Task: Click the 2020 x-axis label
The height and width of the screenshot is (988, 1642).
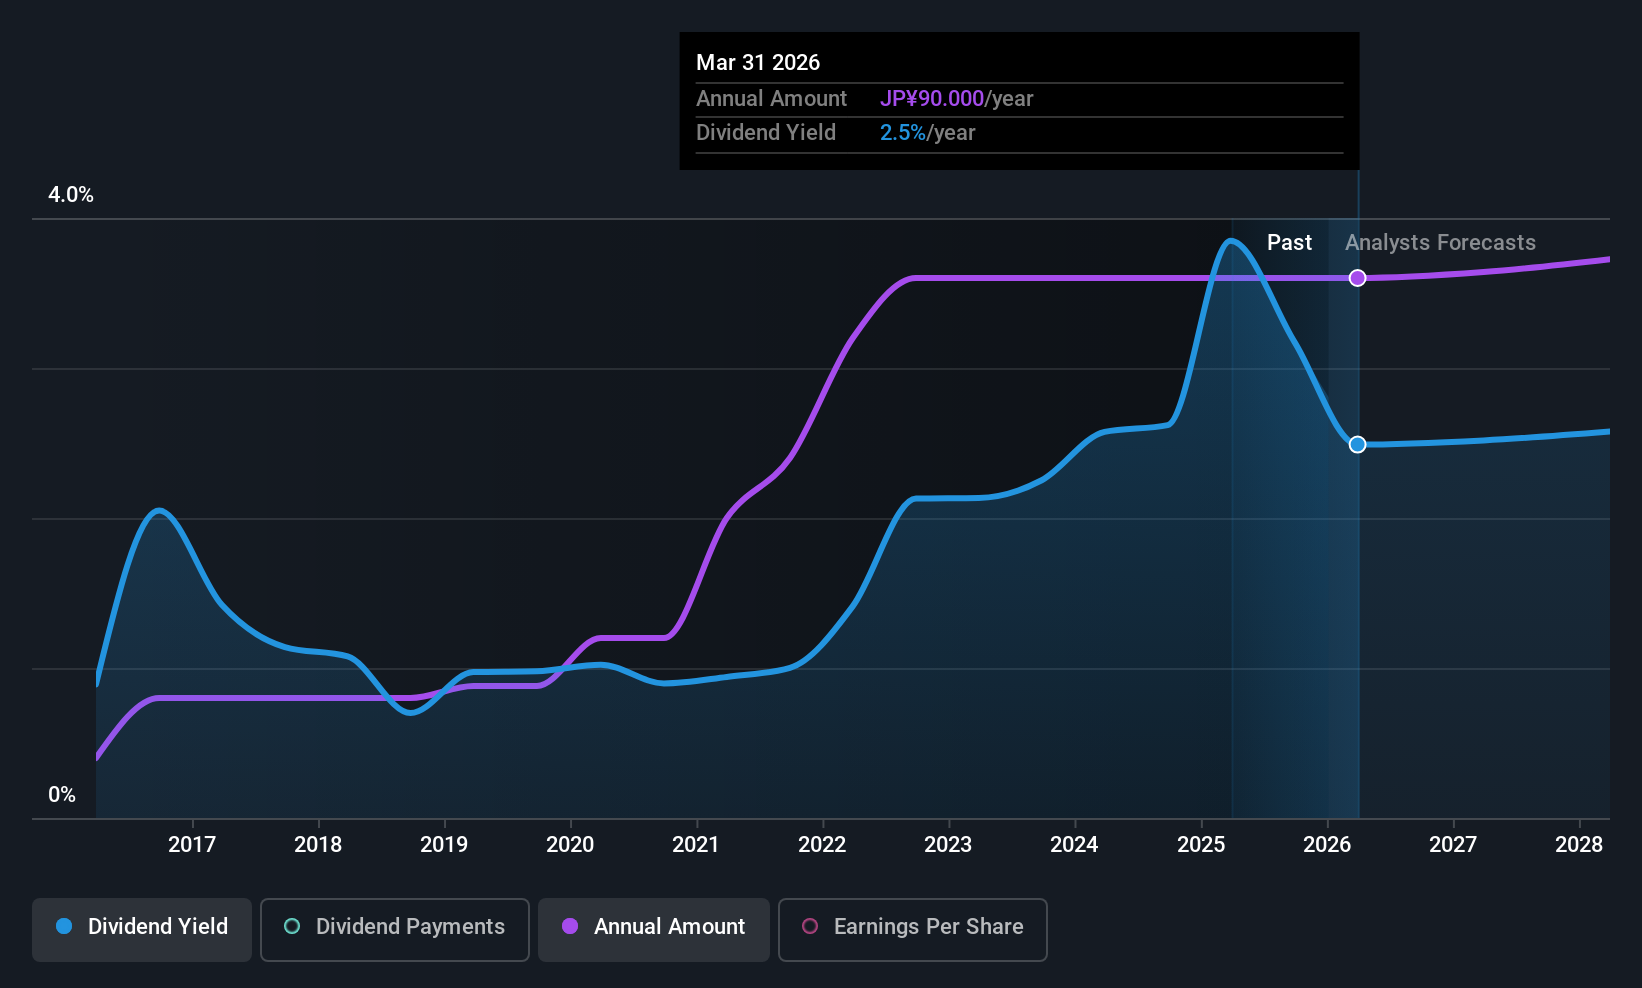Action: (570, 845)
